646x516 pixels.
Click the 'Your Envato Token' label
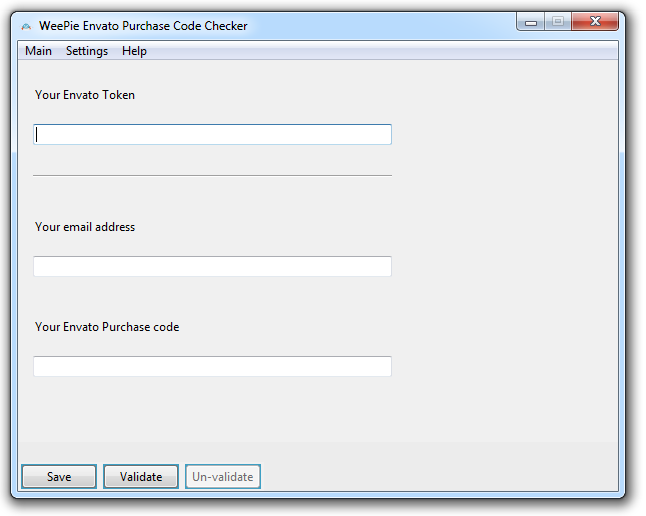tap(85, 95)
